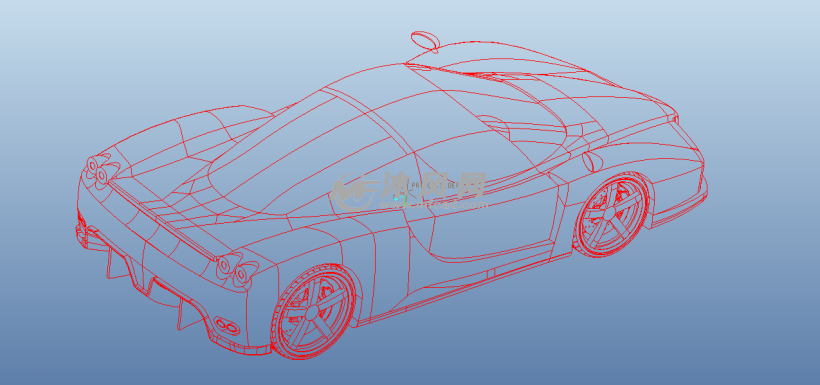Select the twin exhaust outlet on rear bumper
Screen dimensions: 820x385
pos(226,325)
